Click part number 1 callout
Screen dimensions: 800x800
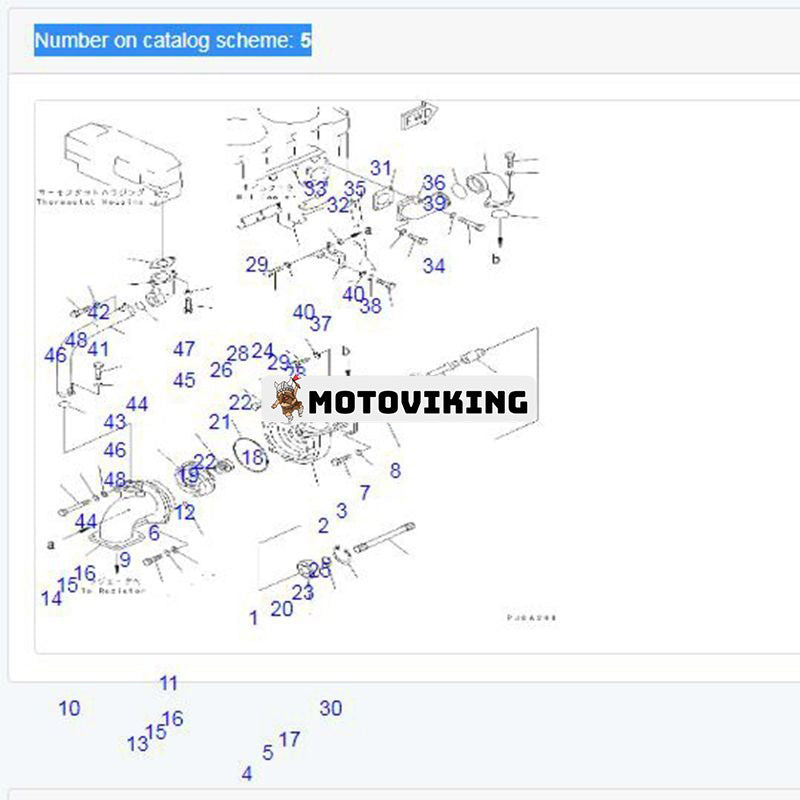tap(253, 618)
